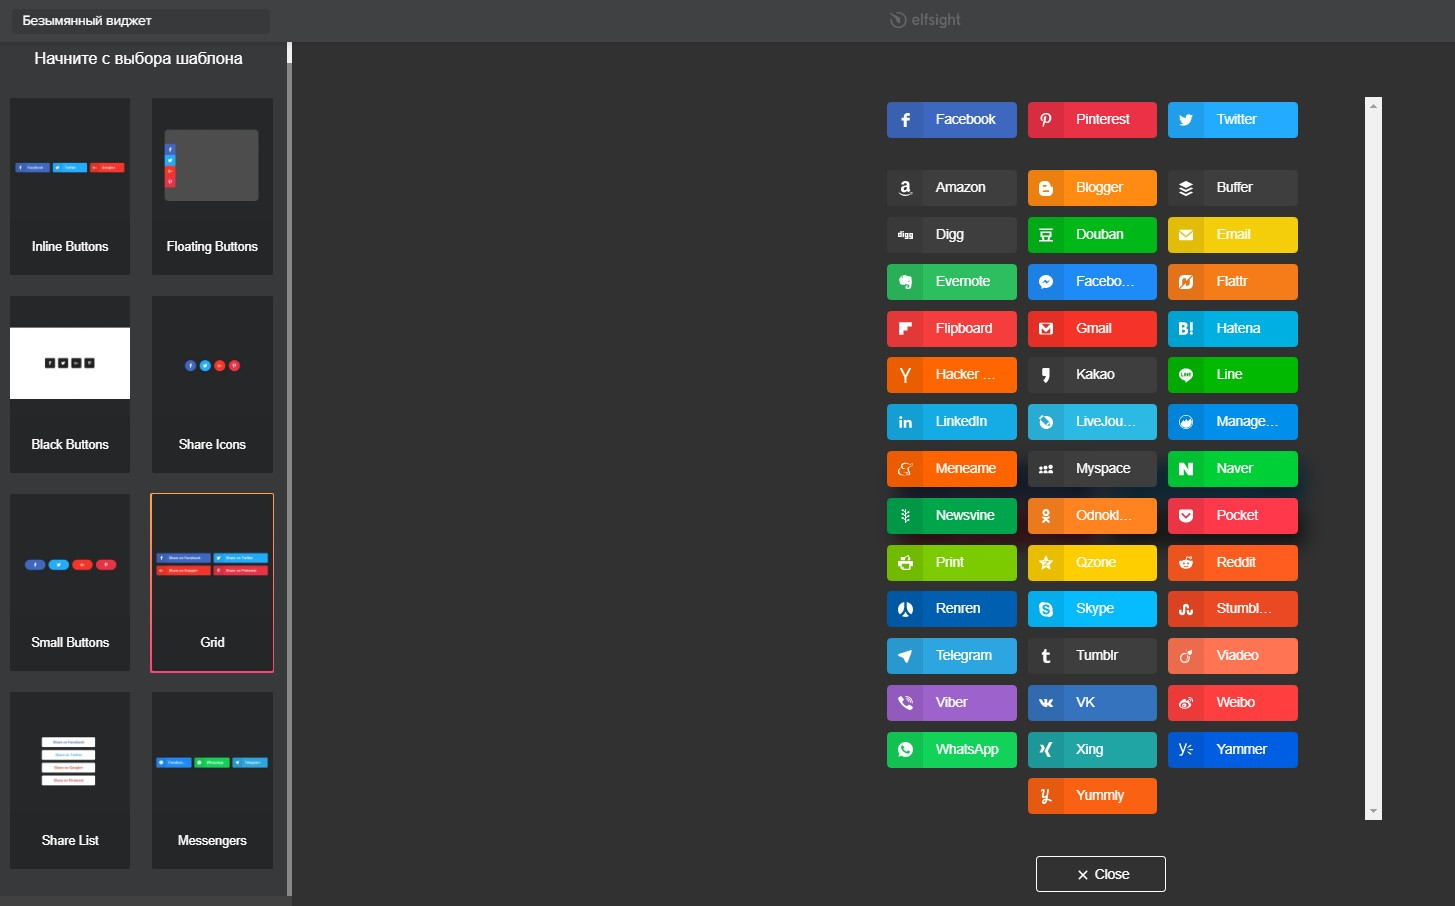Screen dimensions: 1455x906
Task: Click the Pocket logo icon
Action: 1186,516
